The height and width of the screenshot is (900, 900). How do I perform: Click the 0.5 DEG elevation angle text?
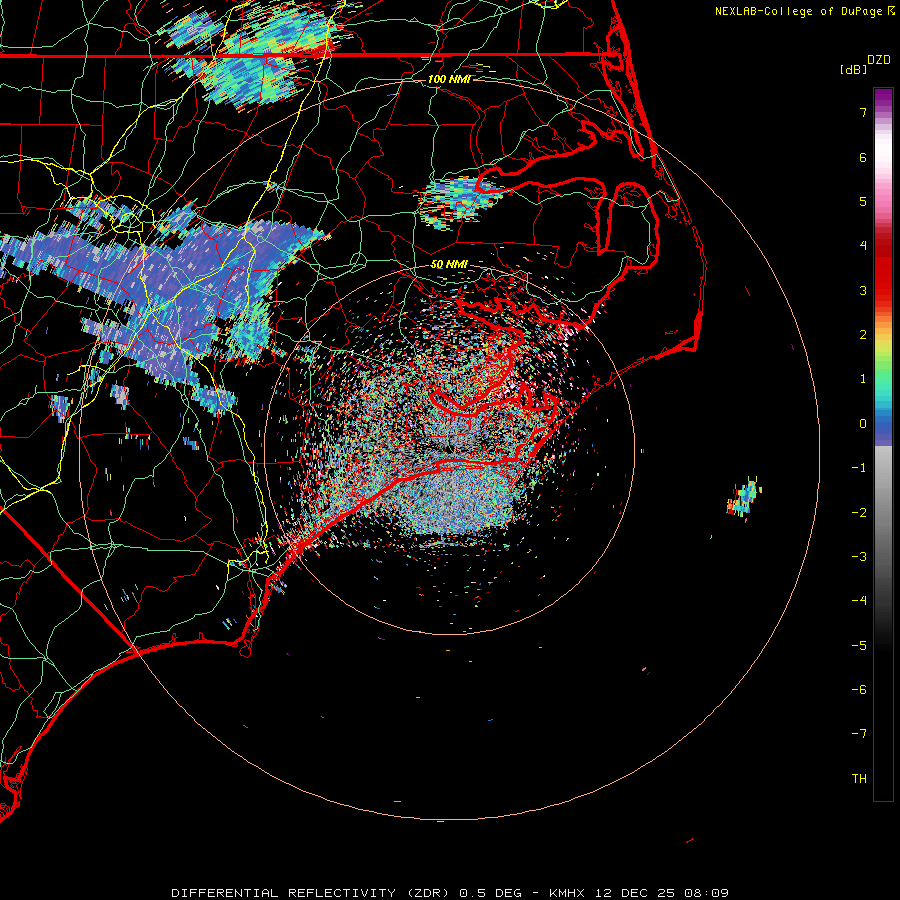(x=491, y=893)
